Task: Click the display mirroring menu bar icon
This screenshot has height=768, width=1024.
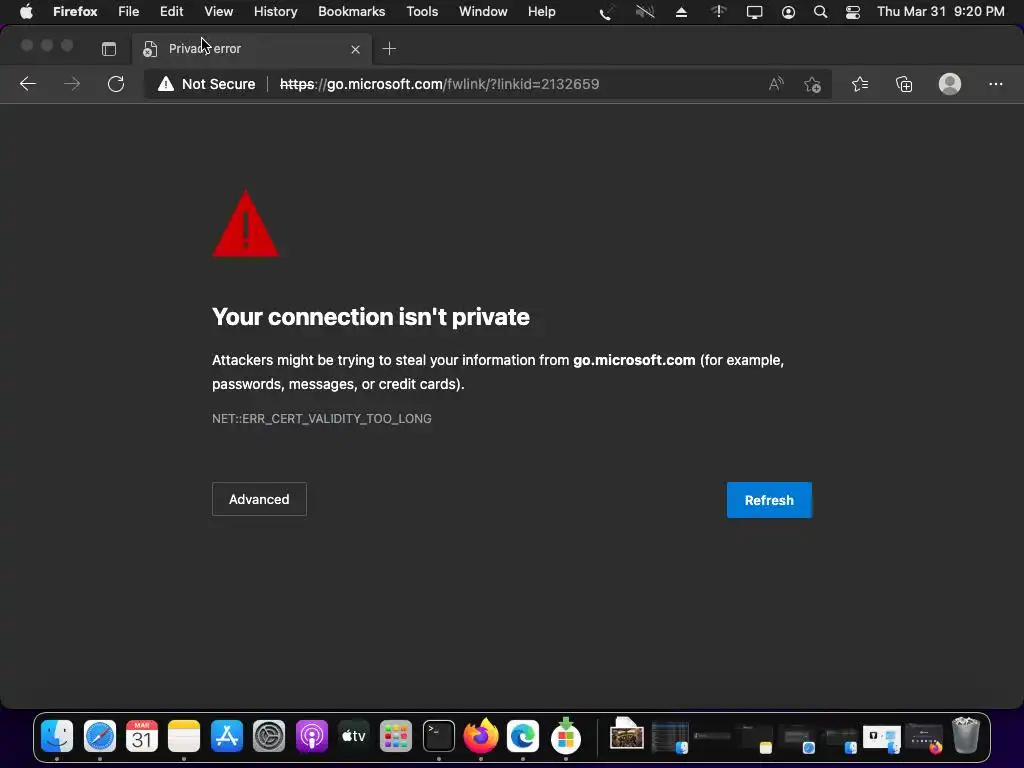Action: [x=754, y=12]
